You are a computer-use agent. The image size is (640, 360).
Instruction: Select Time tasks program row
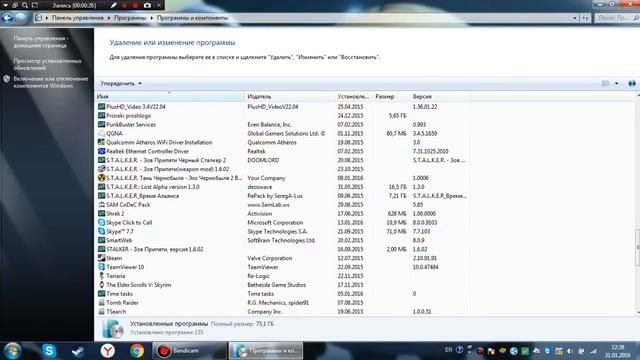[x=282, y=294]
